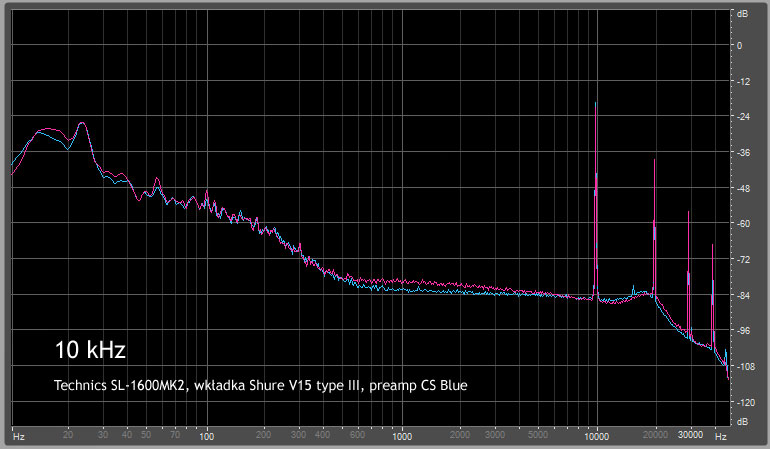Screen dimensions: 770x449
Task: Click the 1000 Hz frequency axis label
Action: [402, 436]
